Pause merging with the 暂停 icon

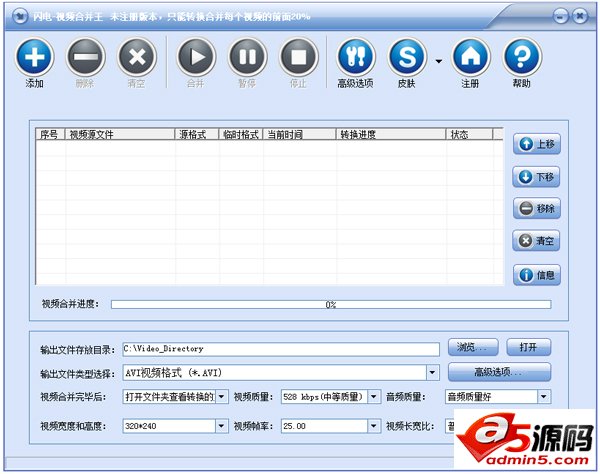pyautogui.click(x=248, y=57)
